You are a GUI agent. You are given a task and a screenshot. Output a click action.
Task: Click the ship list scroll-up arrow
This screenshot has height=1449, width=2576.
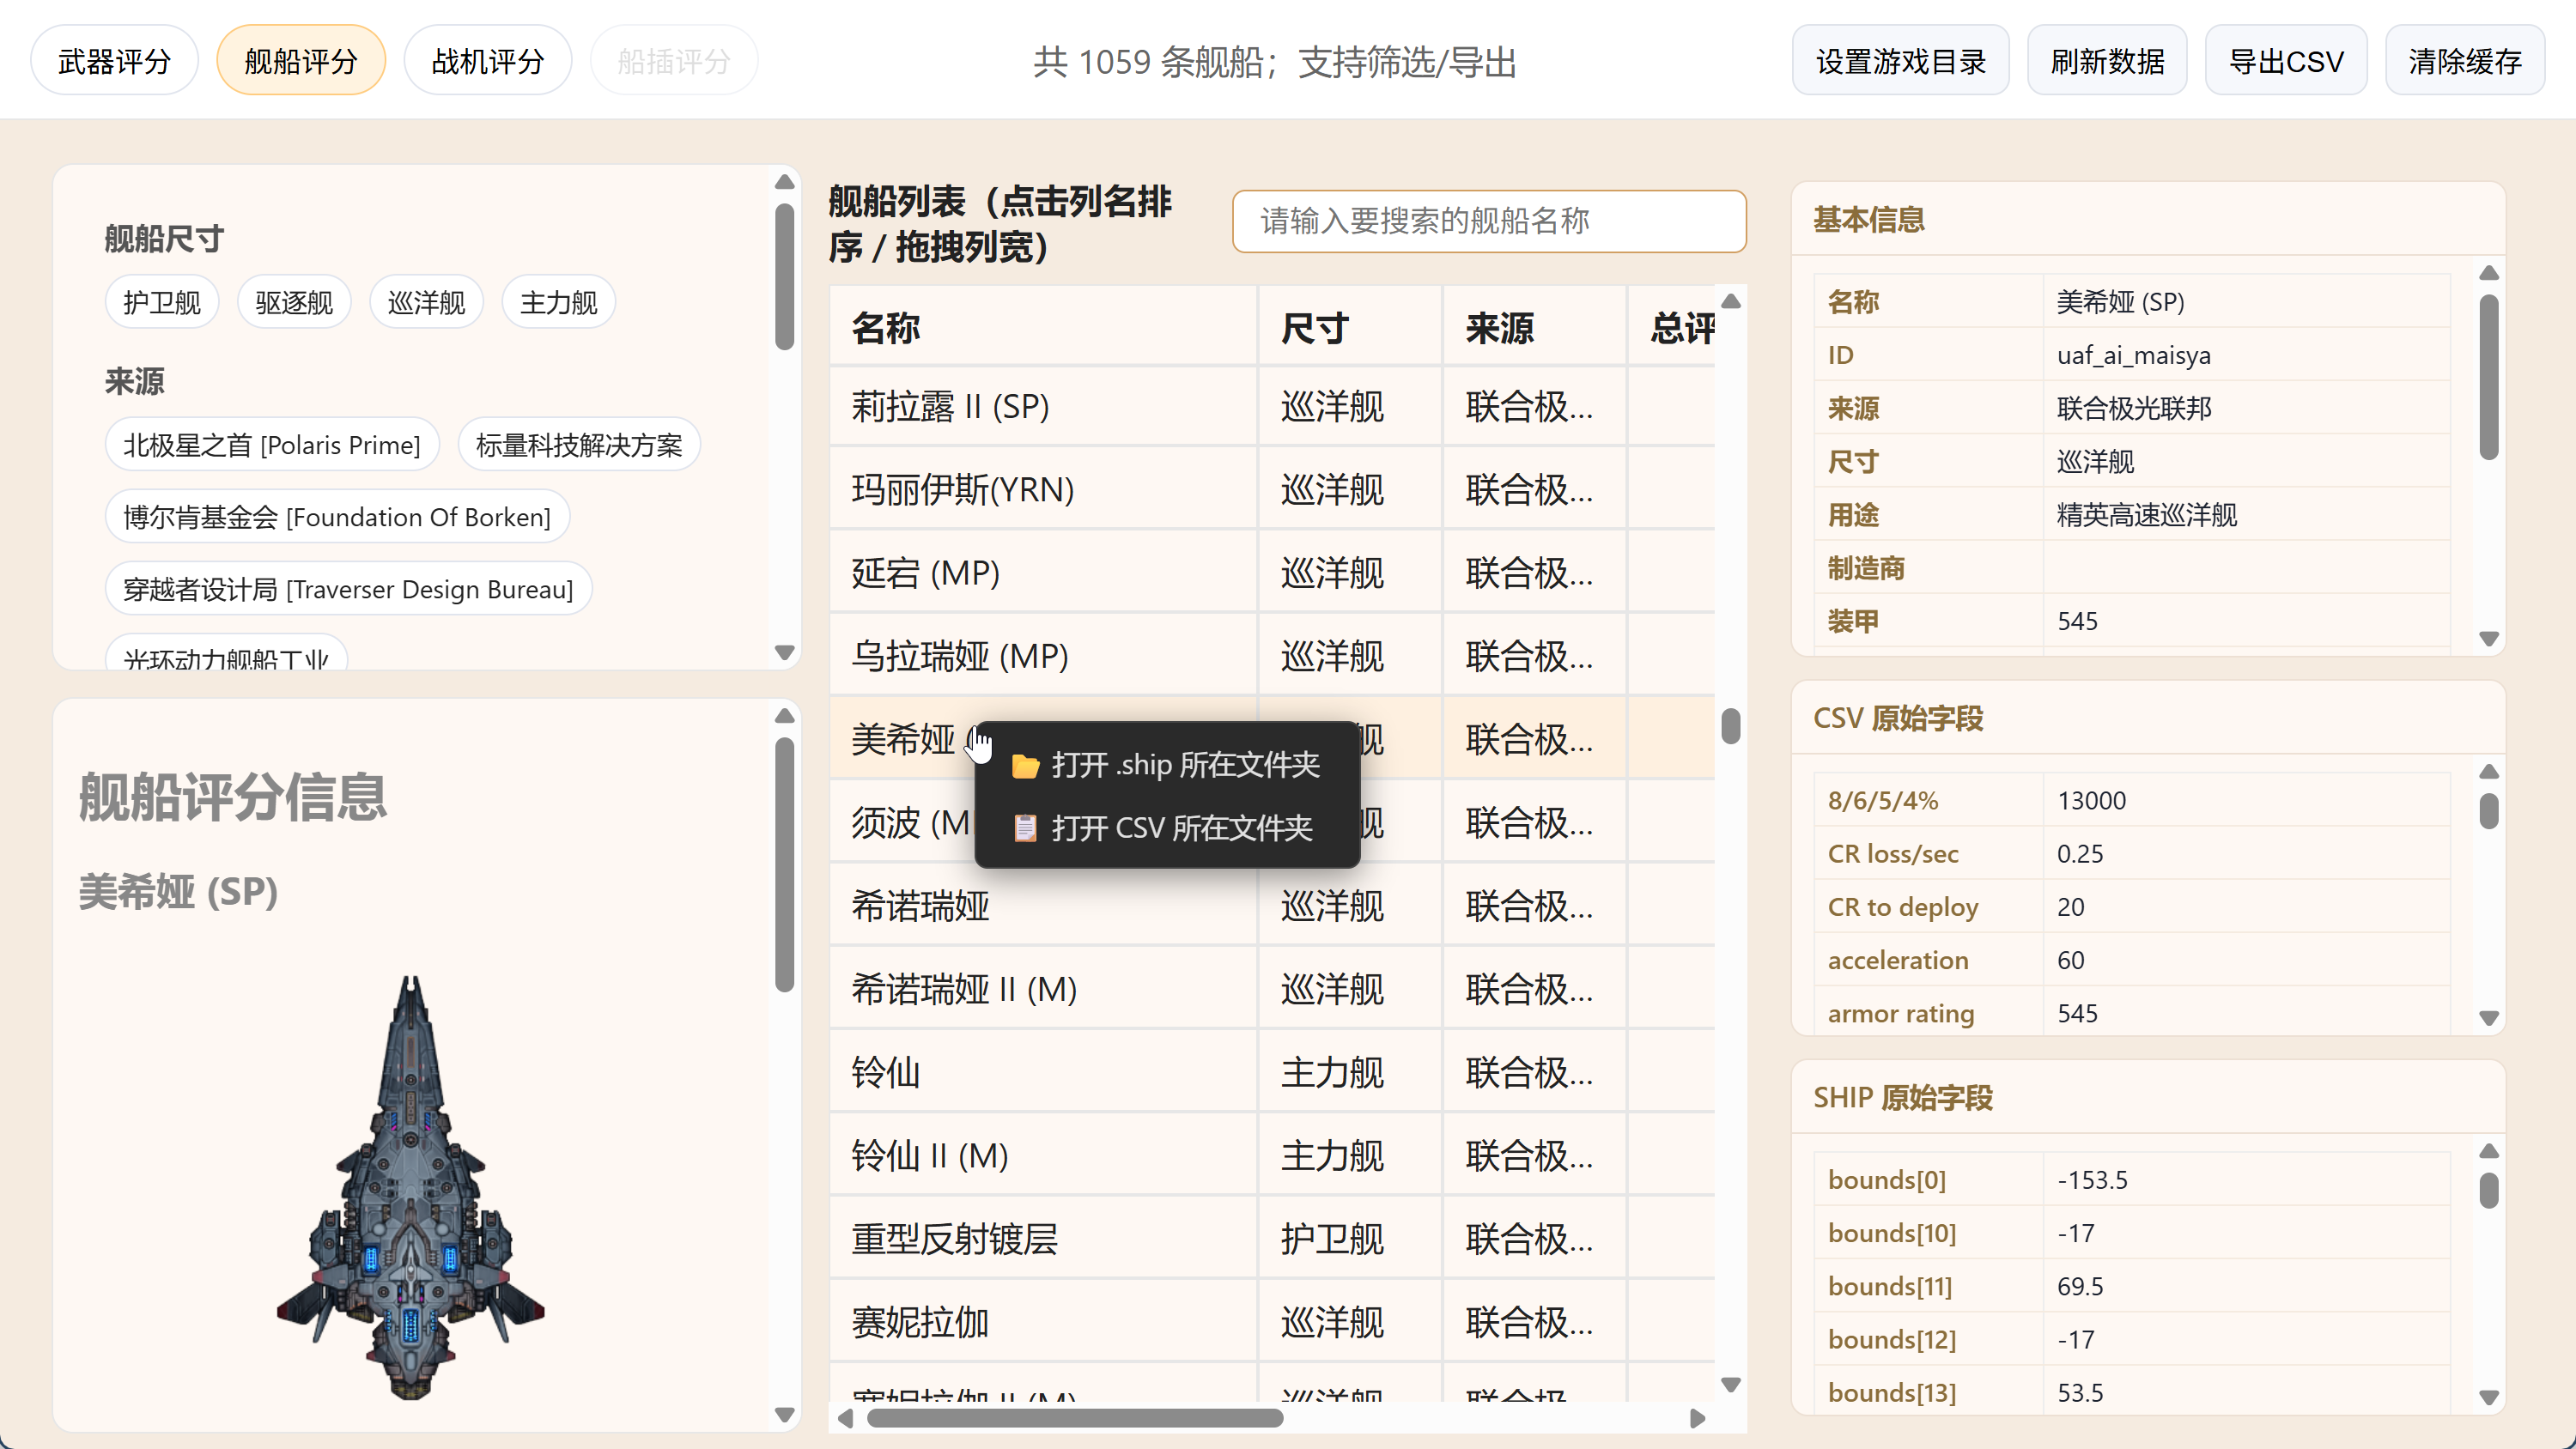(1731, 302)
